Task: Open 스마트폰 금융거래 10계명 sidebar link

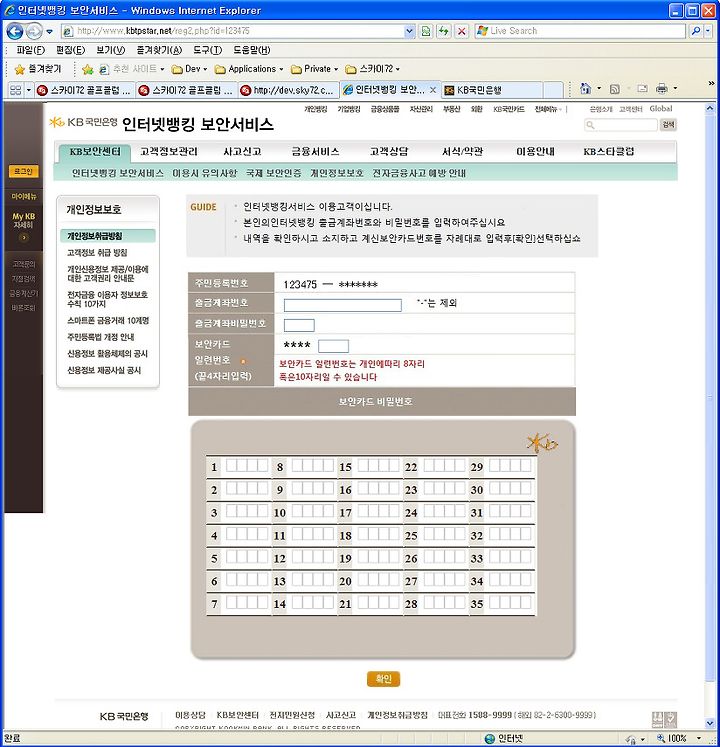Action: click(x=108, y=321)
